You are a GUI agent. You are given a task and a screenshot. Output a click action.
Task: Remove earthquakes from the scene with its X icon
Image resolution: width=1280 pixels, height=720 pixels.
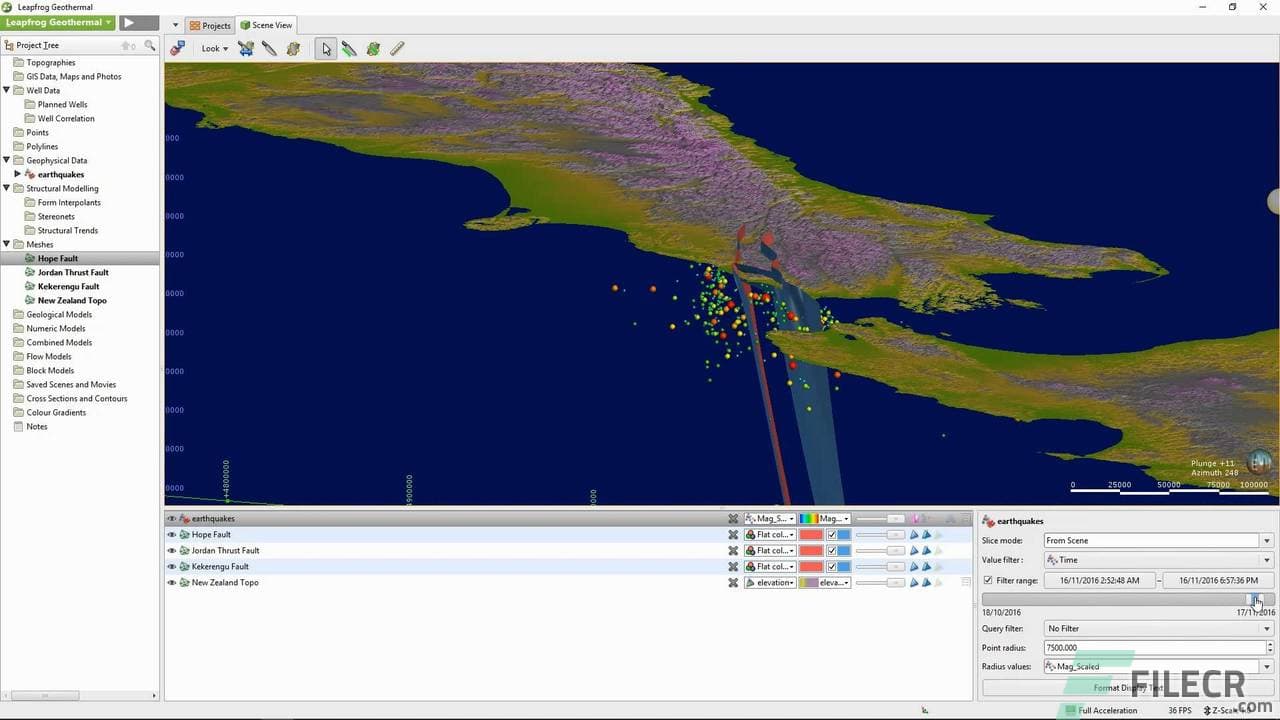(x=733, y=518)
